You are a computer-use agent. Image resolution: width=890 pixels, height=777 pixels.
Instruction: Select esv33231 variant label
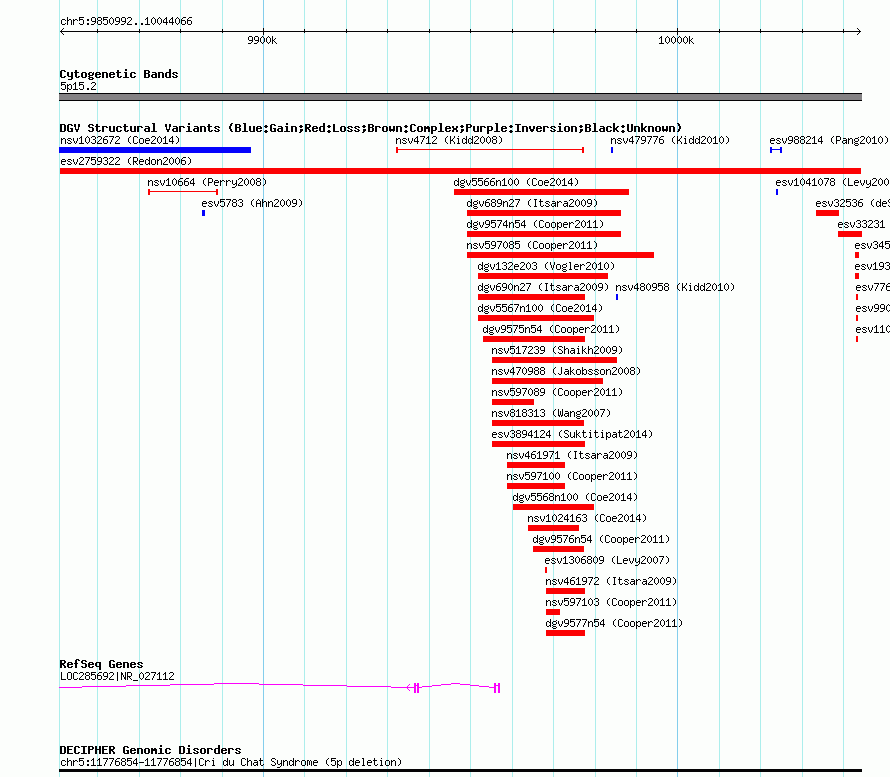point(861,224)
